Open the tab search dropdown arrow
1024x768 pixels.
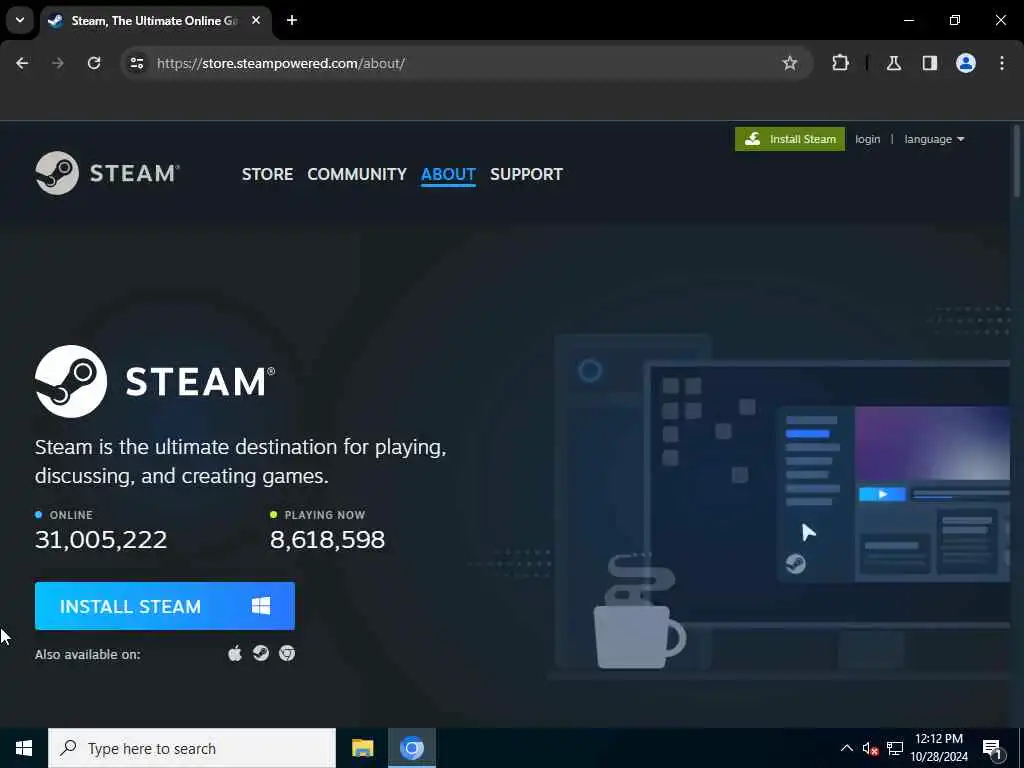tap(20, 20)
